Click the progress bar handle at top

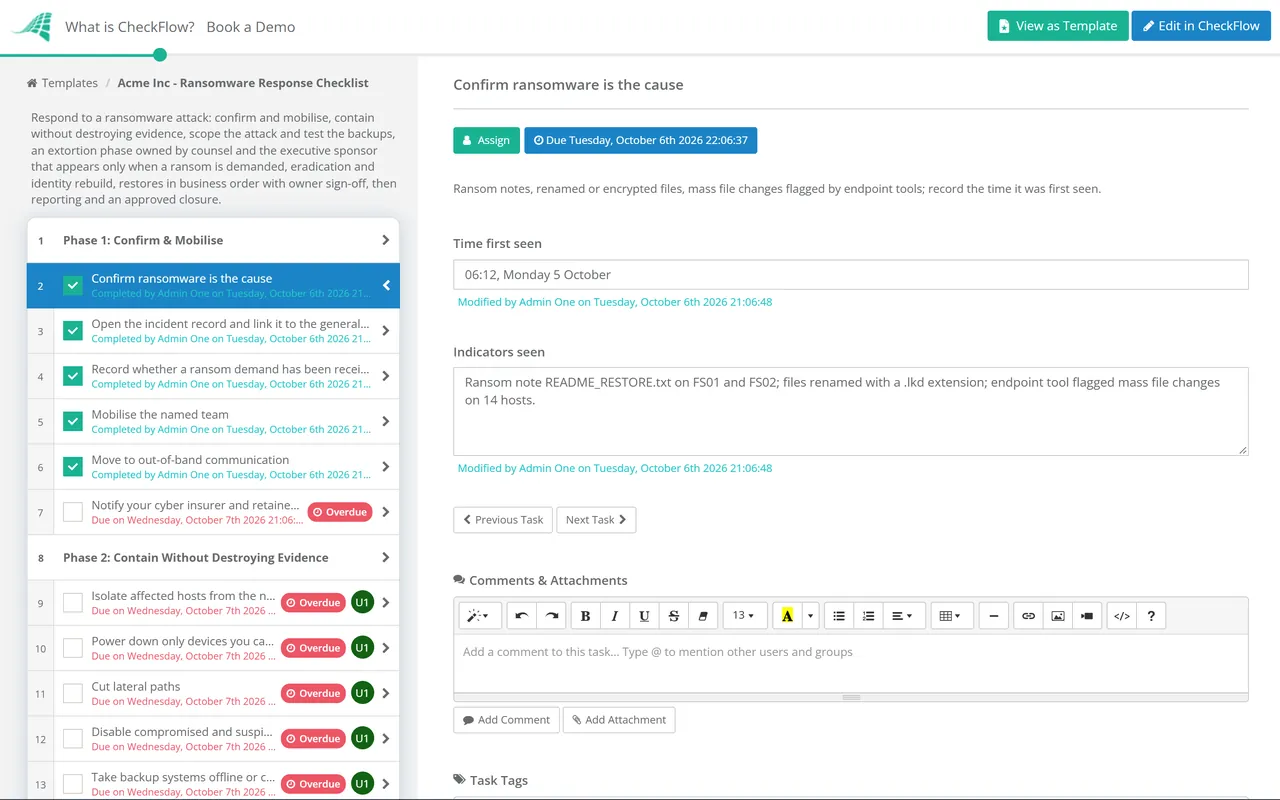point(160,55)
